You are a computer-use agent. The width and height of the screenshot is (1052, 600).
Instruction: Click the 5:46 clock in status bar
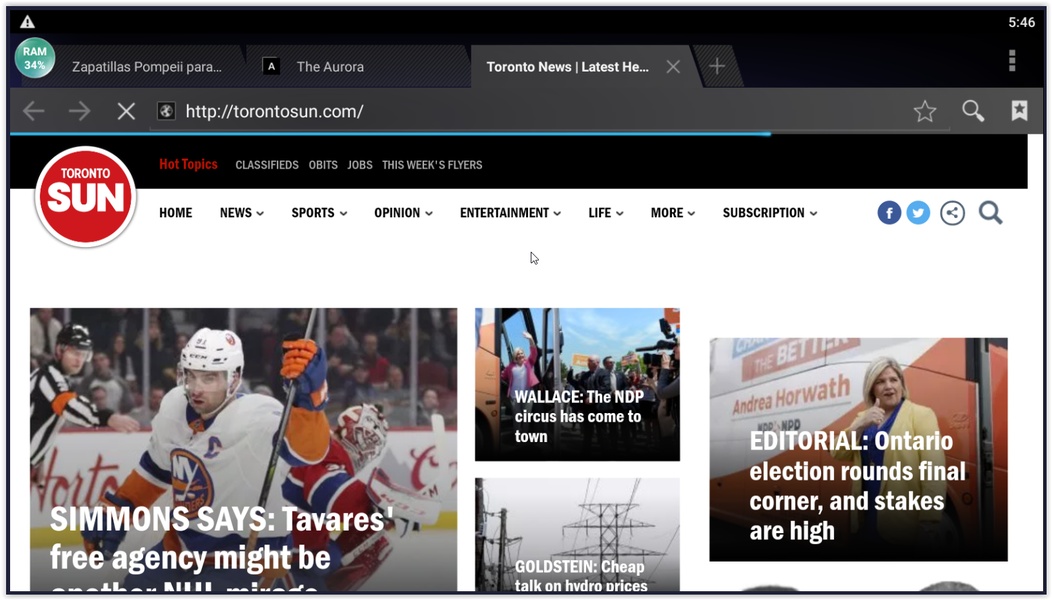pyautogui.click(x=1021, y=22)
